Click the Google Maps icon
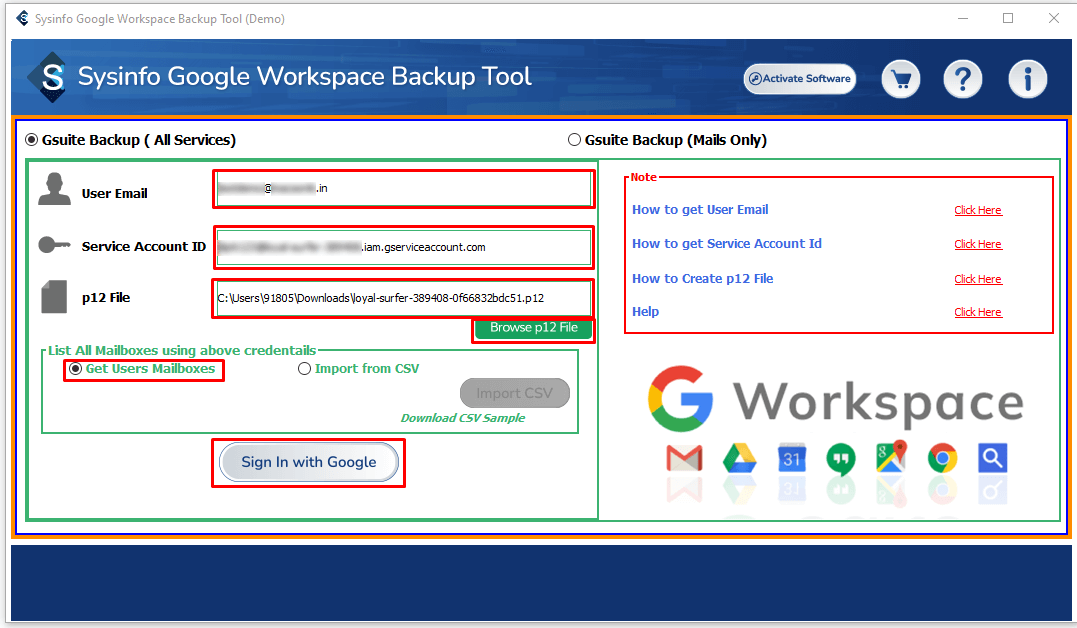Image resolution: width=1077 pixels, height=628 pixels. pos(892,457)
